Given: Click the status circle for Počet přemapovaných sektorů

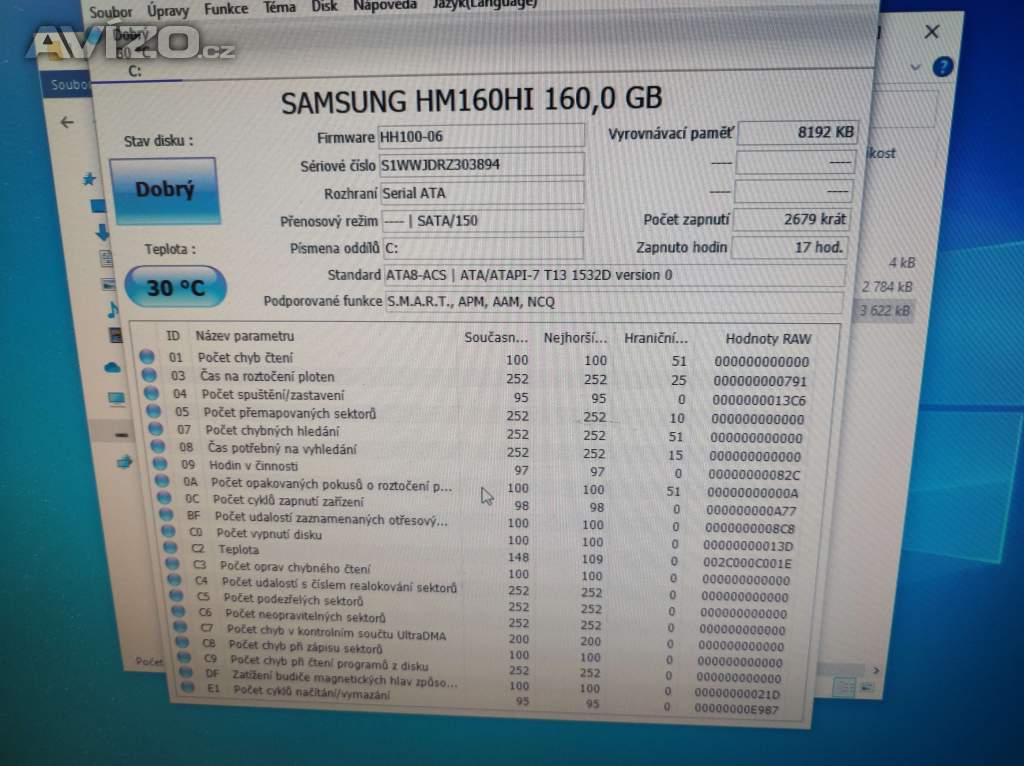Looking at the screenshot, I should (153, 411).
